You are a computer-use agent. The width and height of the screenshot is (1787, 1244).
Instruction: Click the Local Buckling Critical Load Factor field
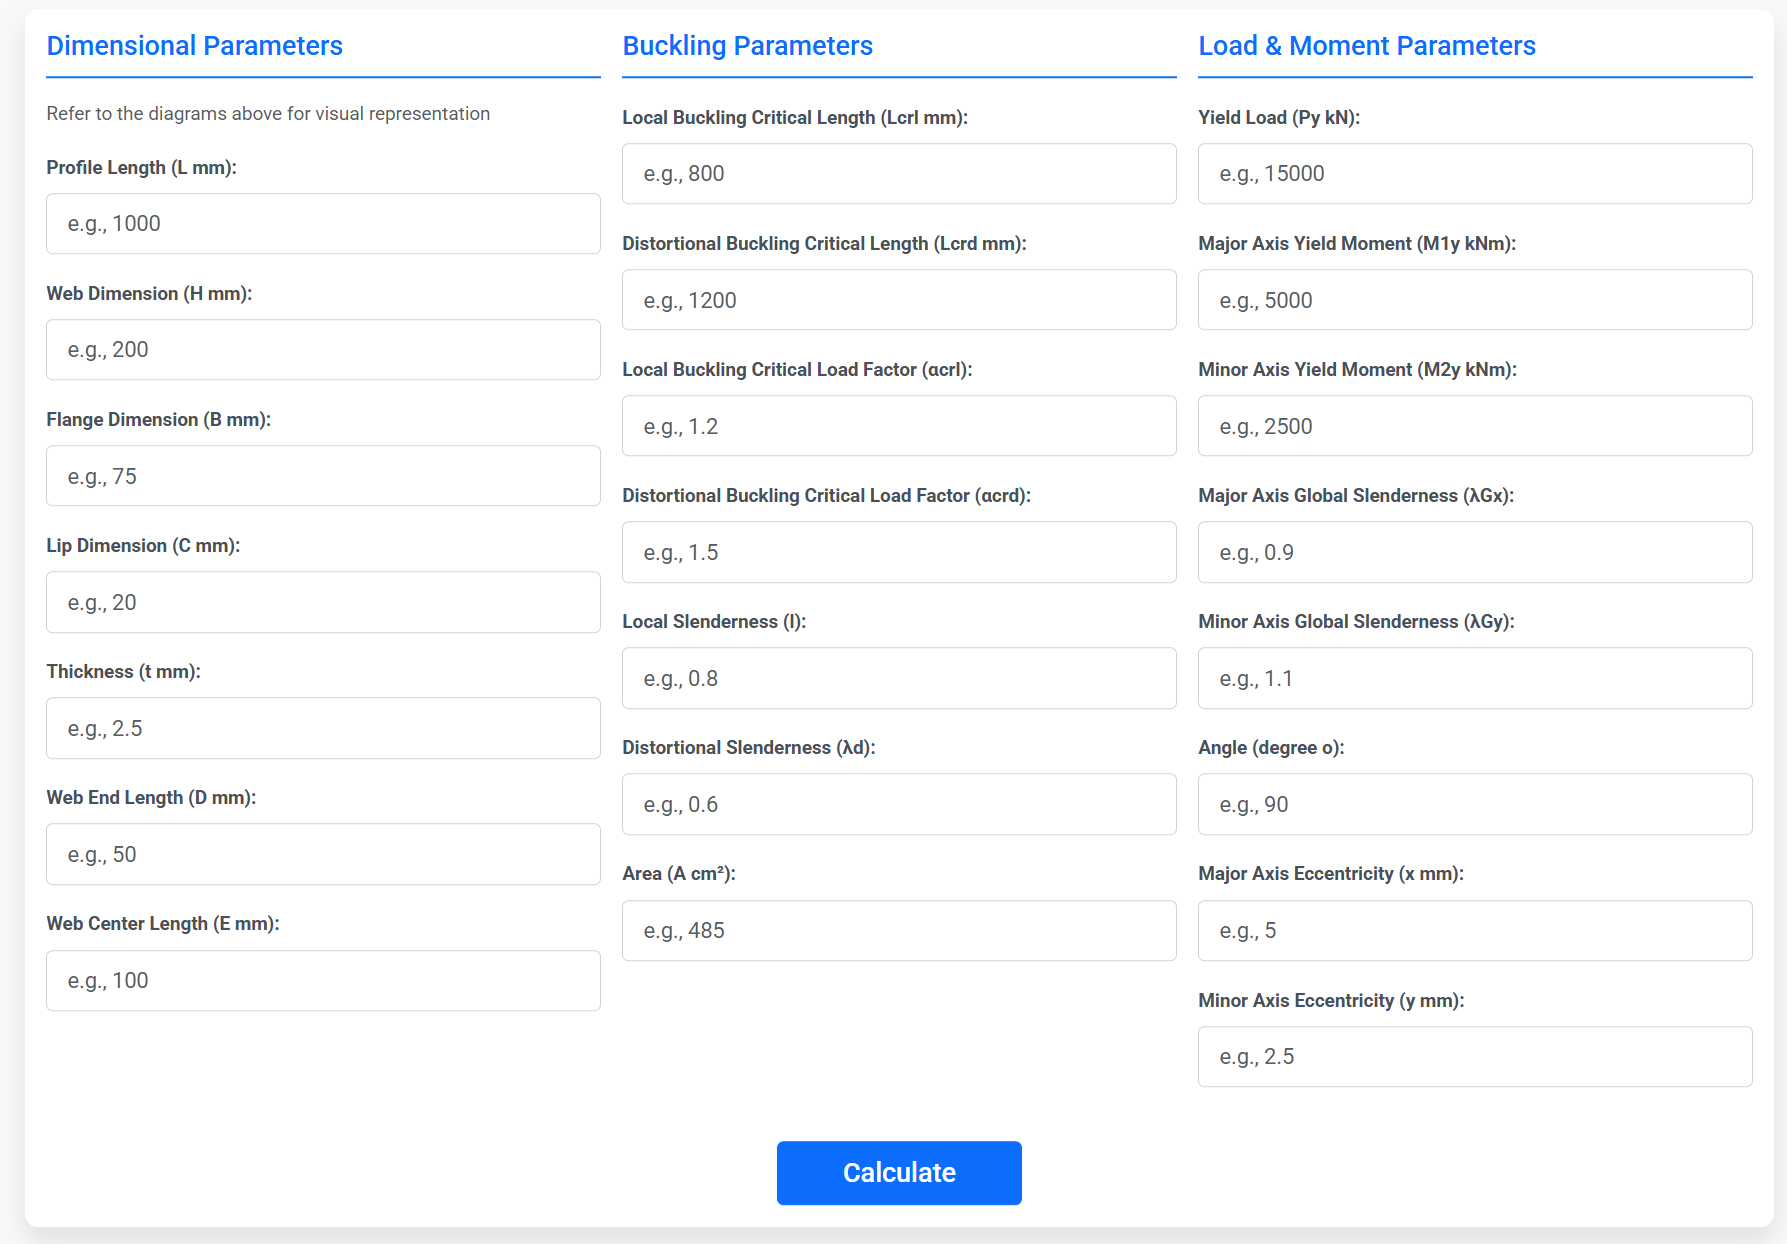pos(898,426)
